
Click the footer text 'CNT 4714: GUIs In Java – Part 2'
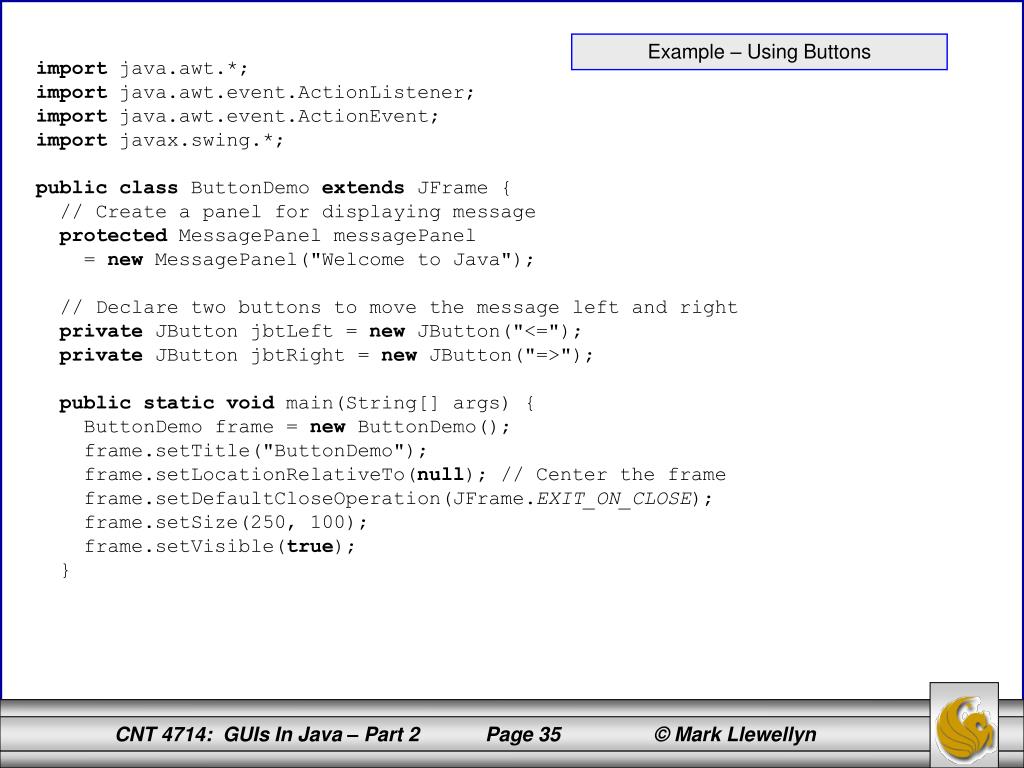[268, 735]
